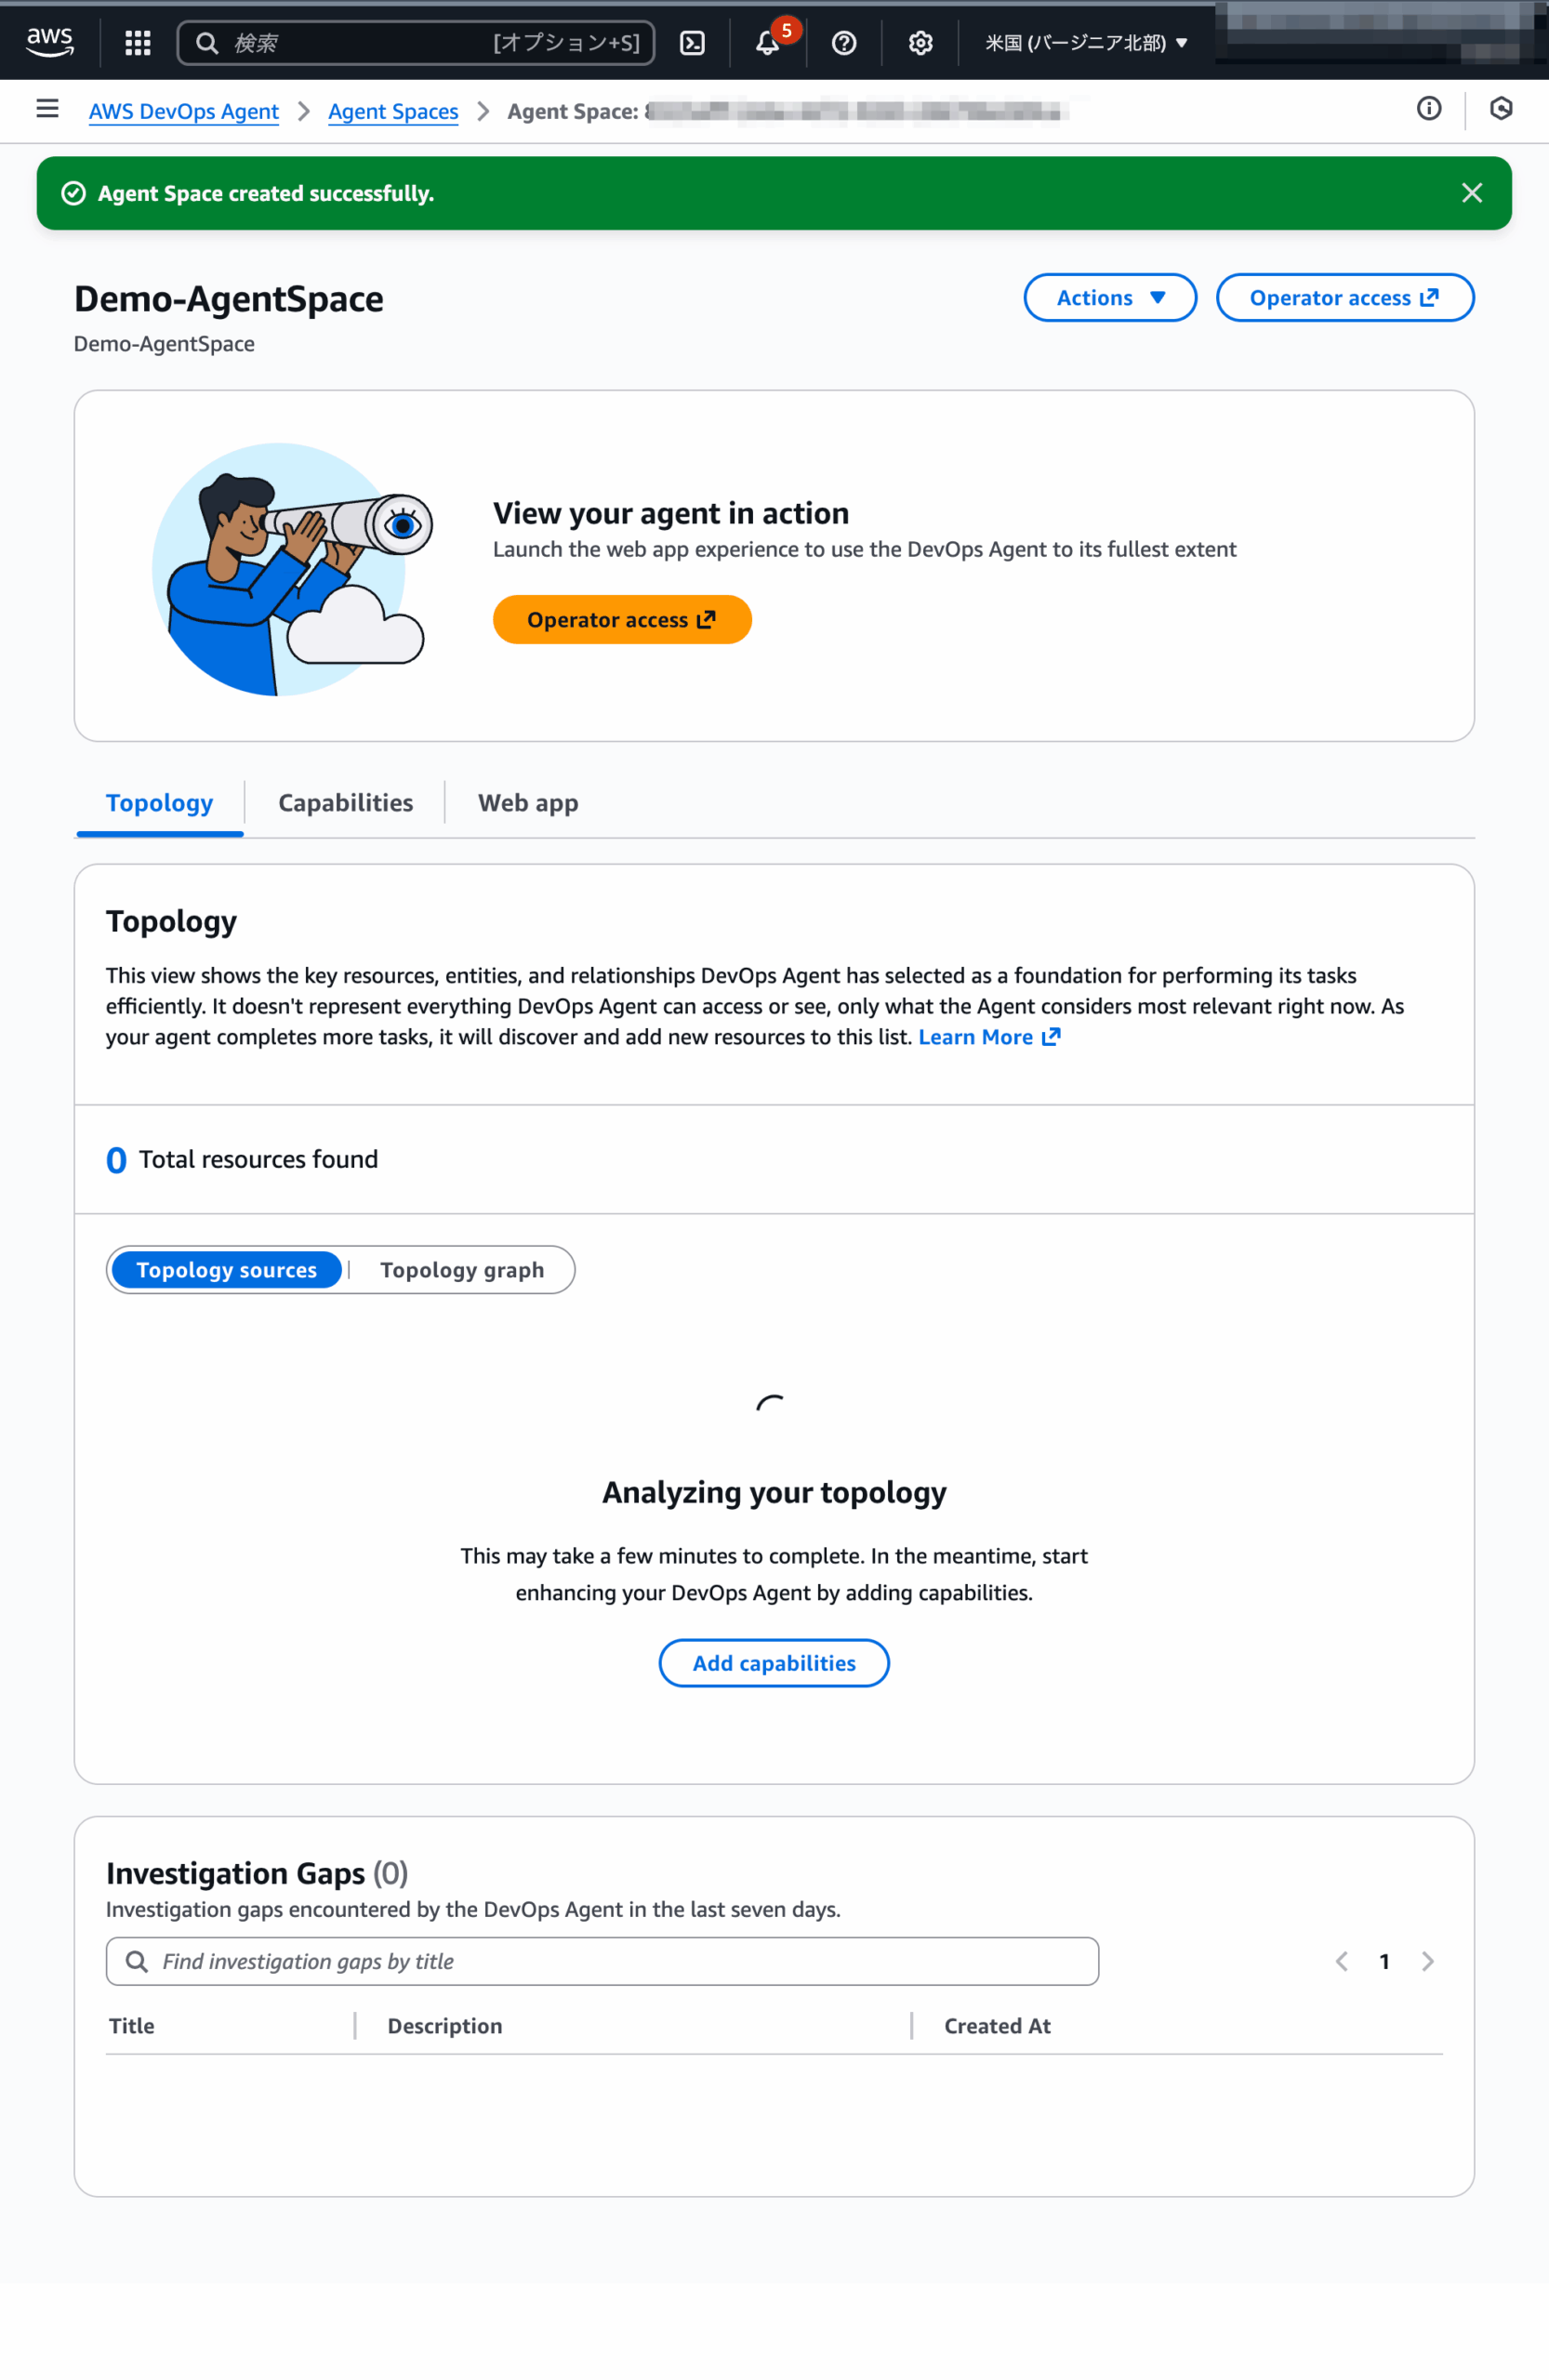The height and width of the screenshot is (2380, 1549).
Task: Click the orange Operator access button
Action: pyautogui.click(x=622, y=620)
